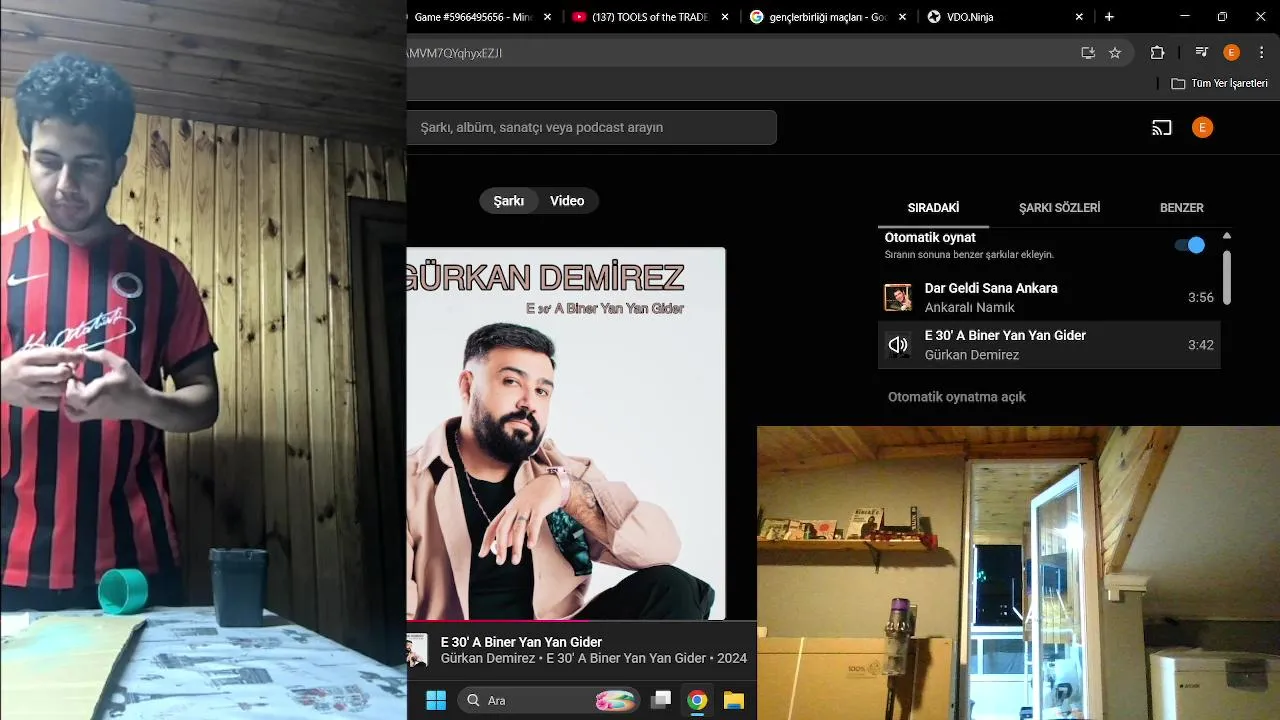Click the Gürkan Demirez album cover art
The width and height of the screenshot is (1280, 720).
pyautogui.click(x=566, y=433)
